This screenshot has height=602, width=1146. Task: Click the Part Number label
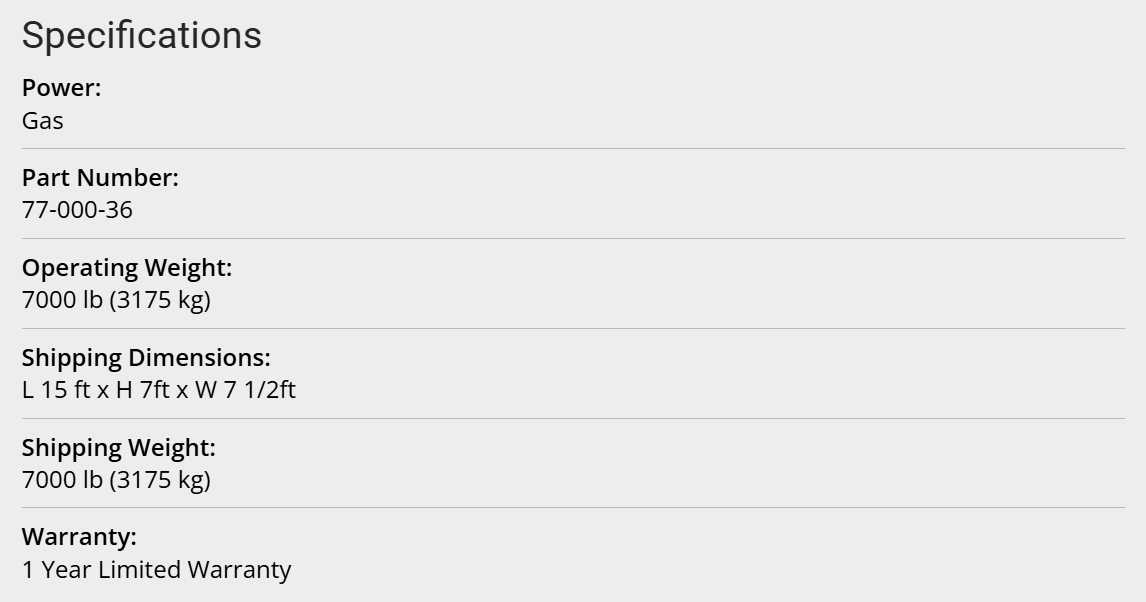[x=100, y=178]
